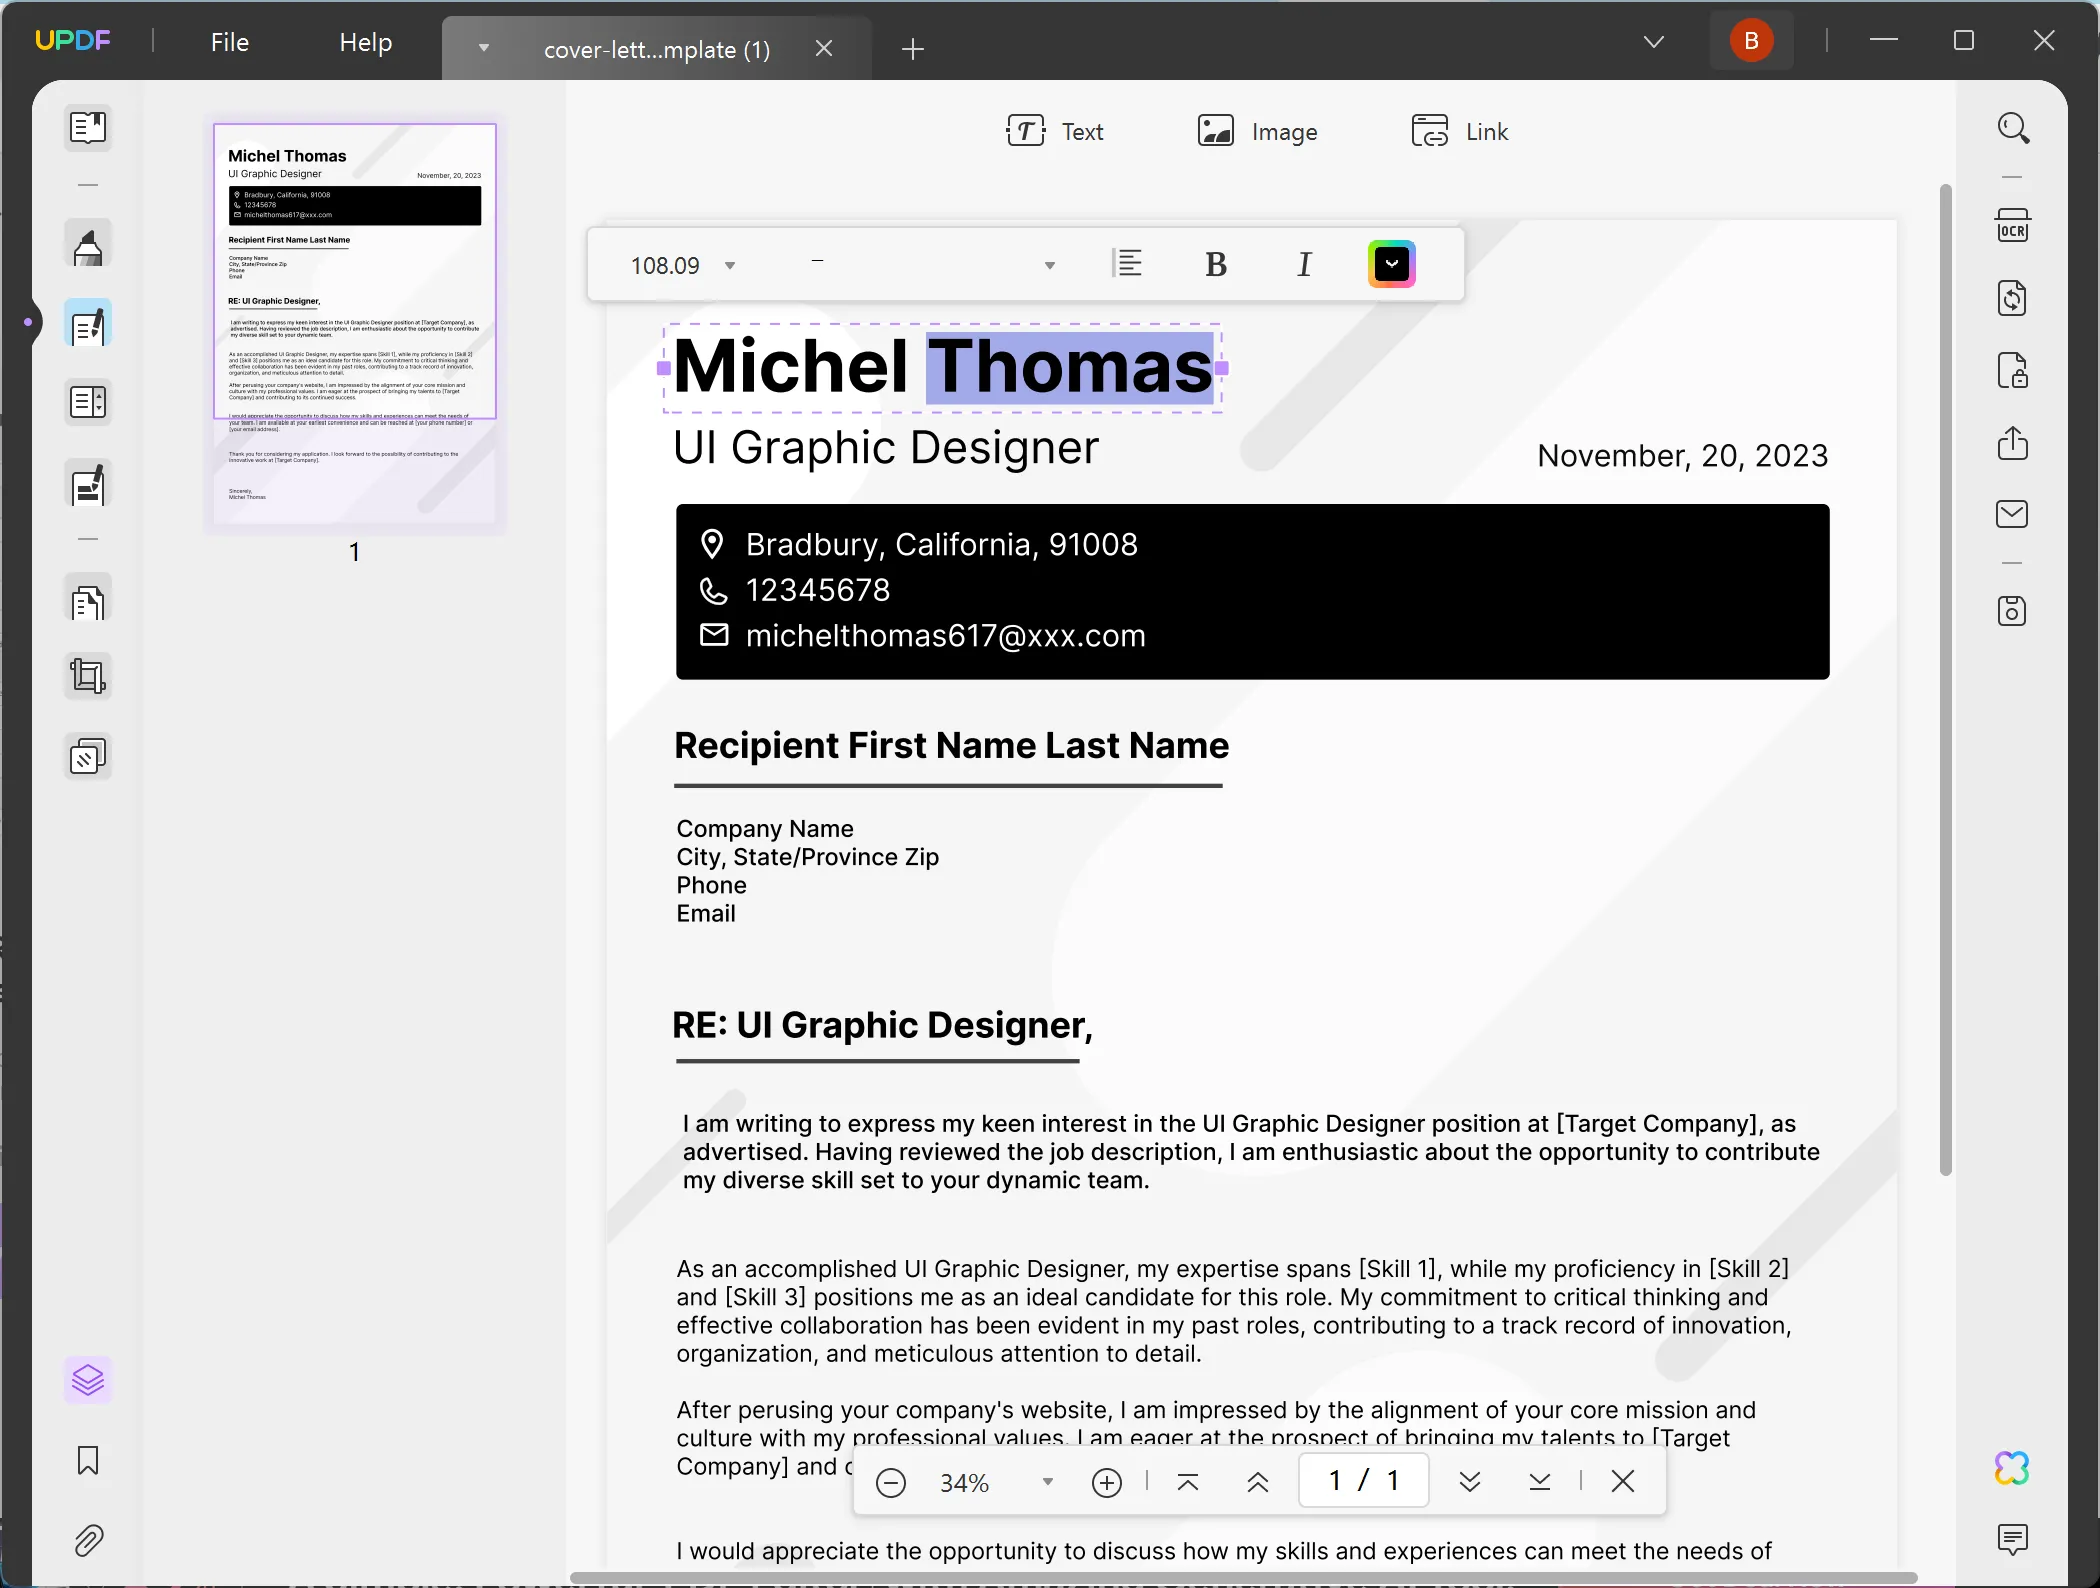
Task: Open the Share file icon
Action: [x=2012, y=443]
